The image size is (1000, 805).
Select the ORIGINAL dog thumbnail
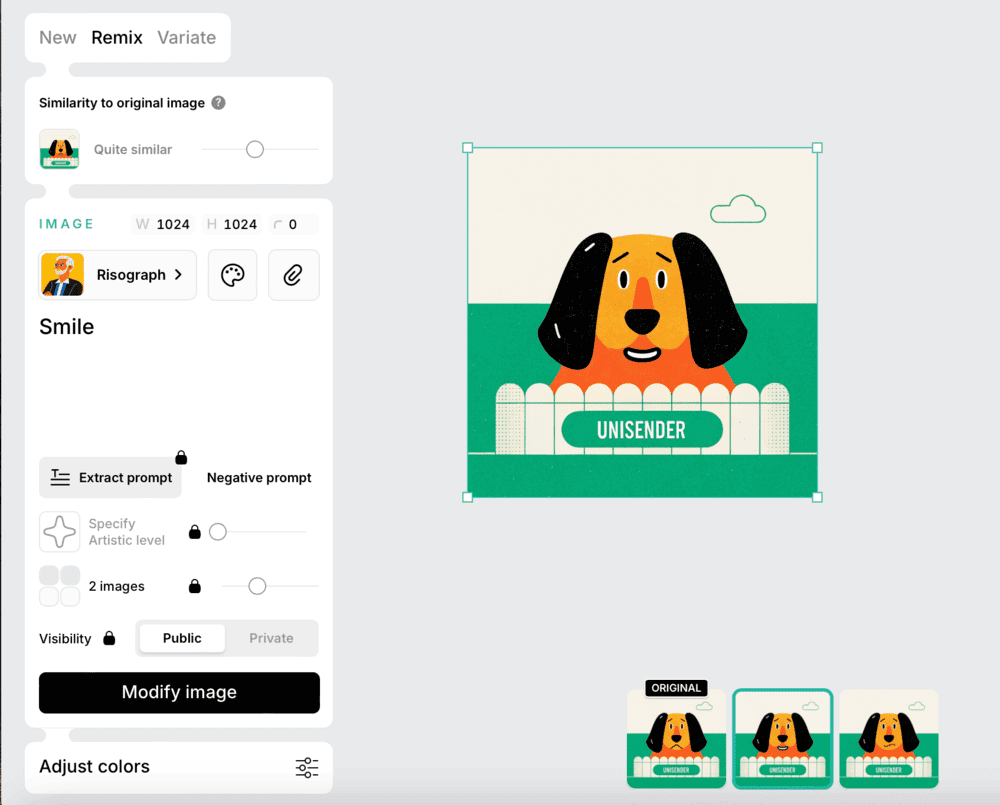676,739
